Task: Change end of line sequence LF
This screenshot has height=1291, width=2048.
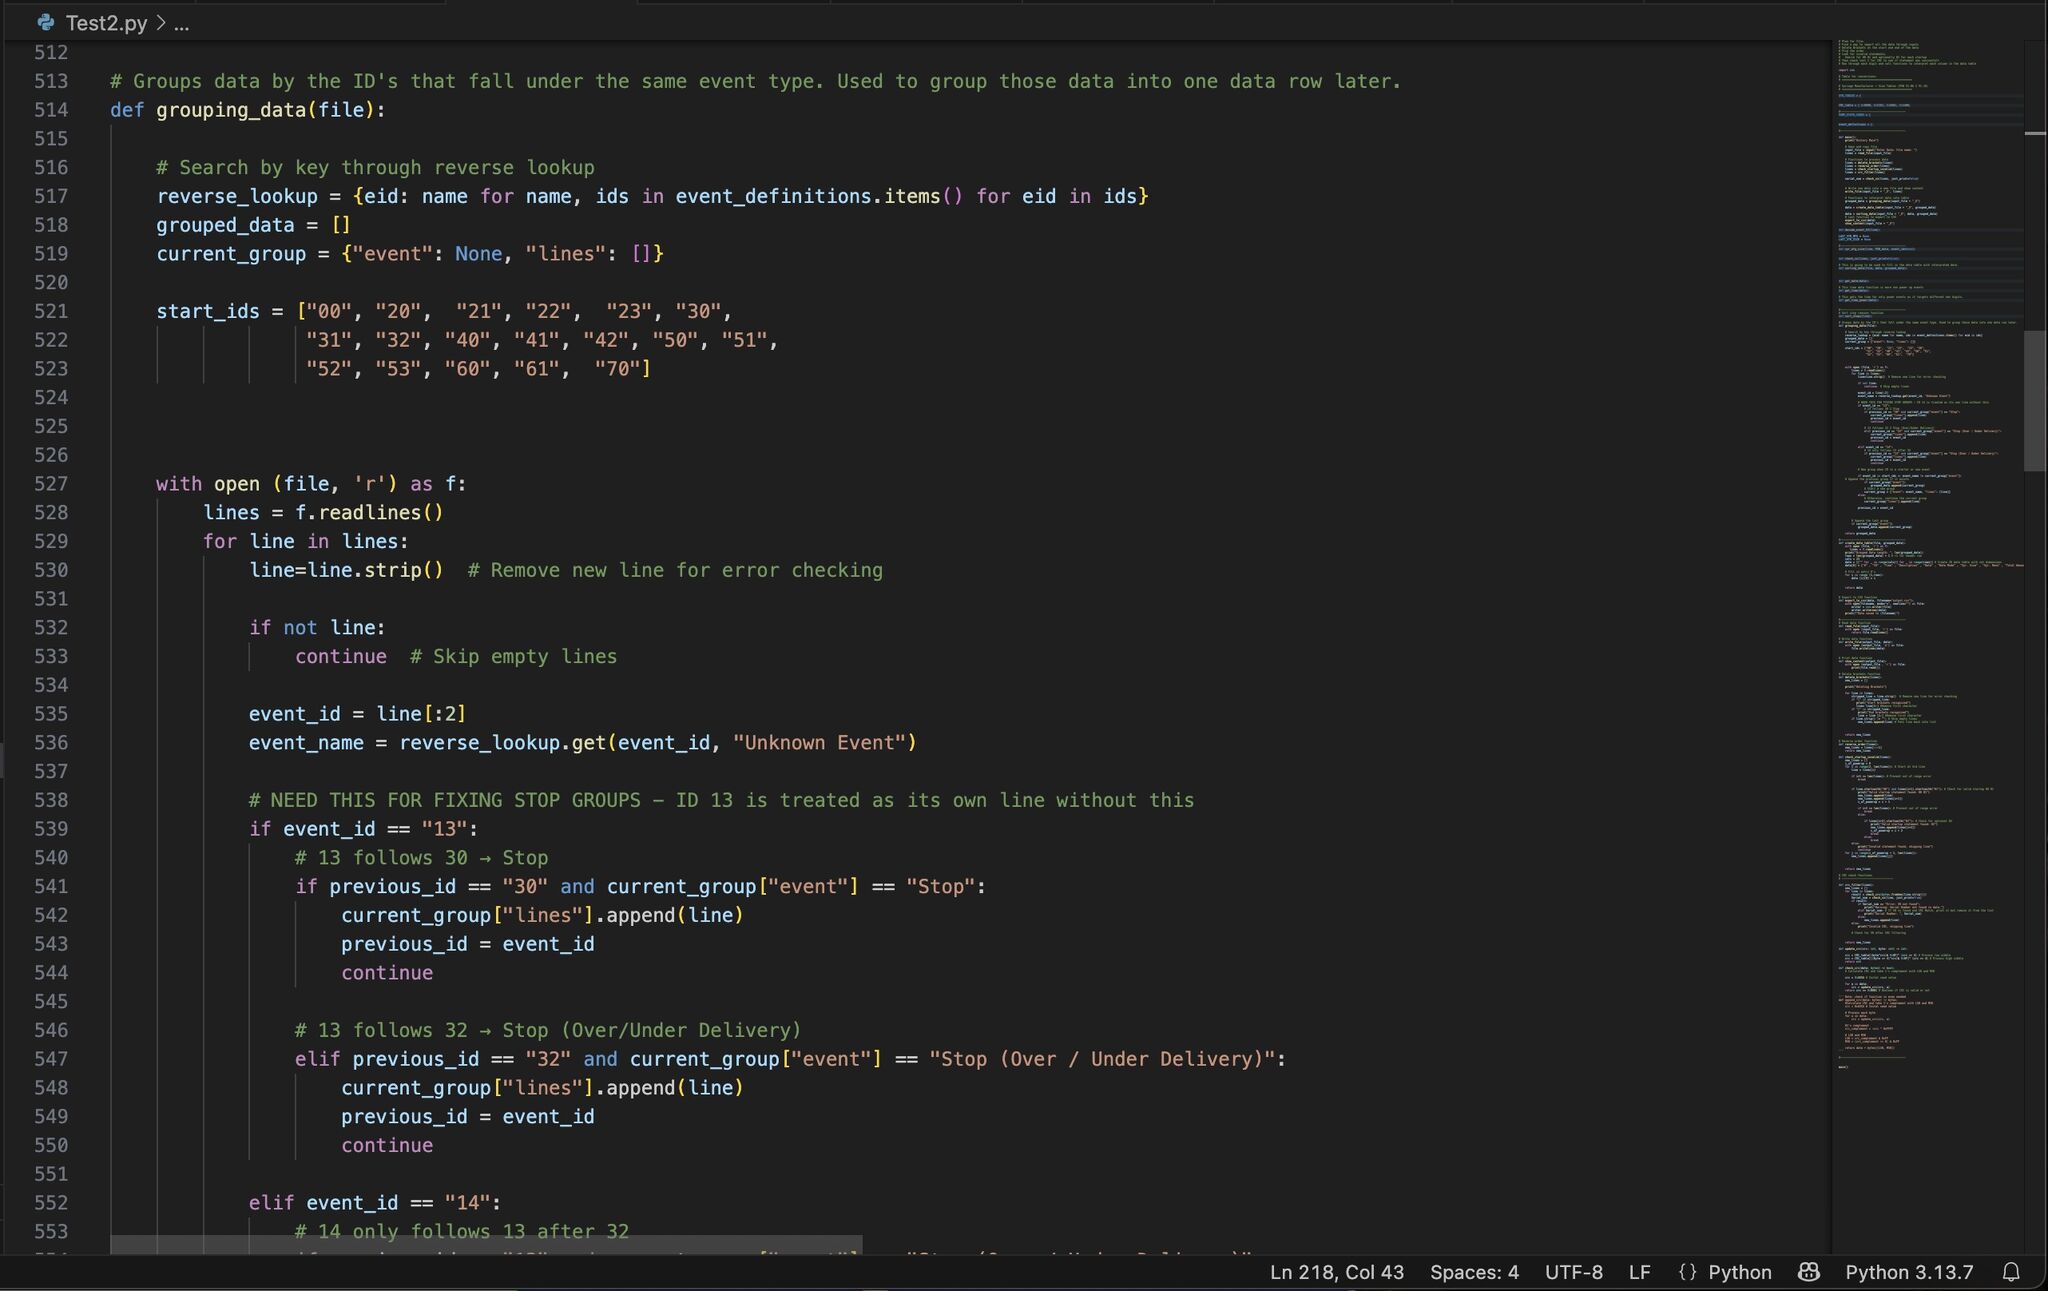Action: [x=1639, y=1272]
